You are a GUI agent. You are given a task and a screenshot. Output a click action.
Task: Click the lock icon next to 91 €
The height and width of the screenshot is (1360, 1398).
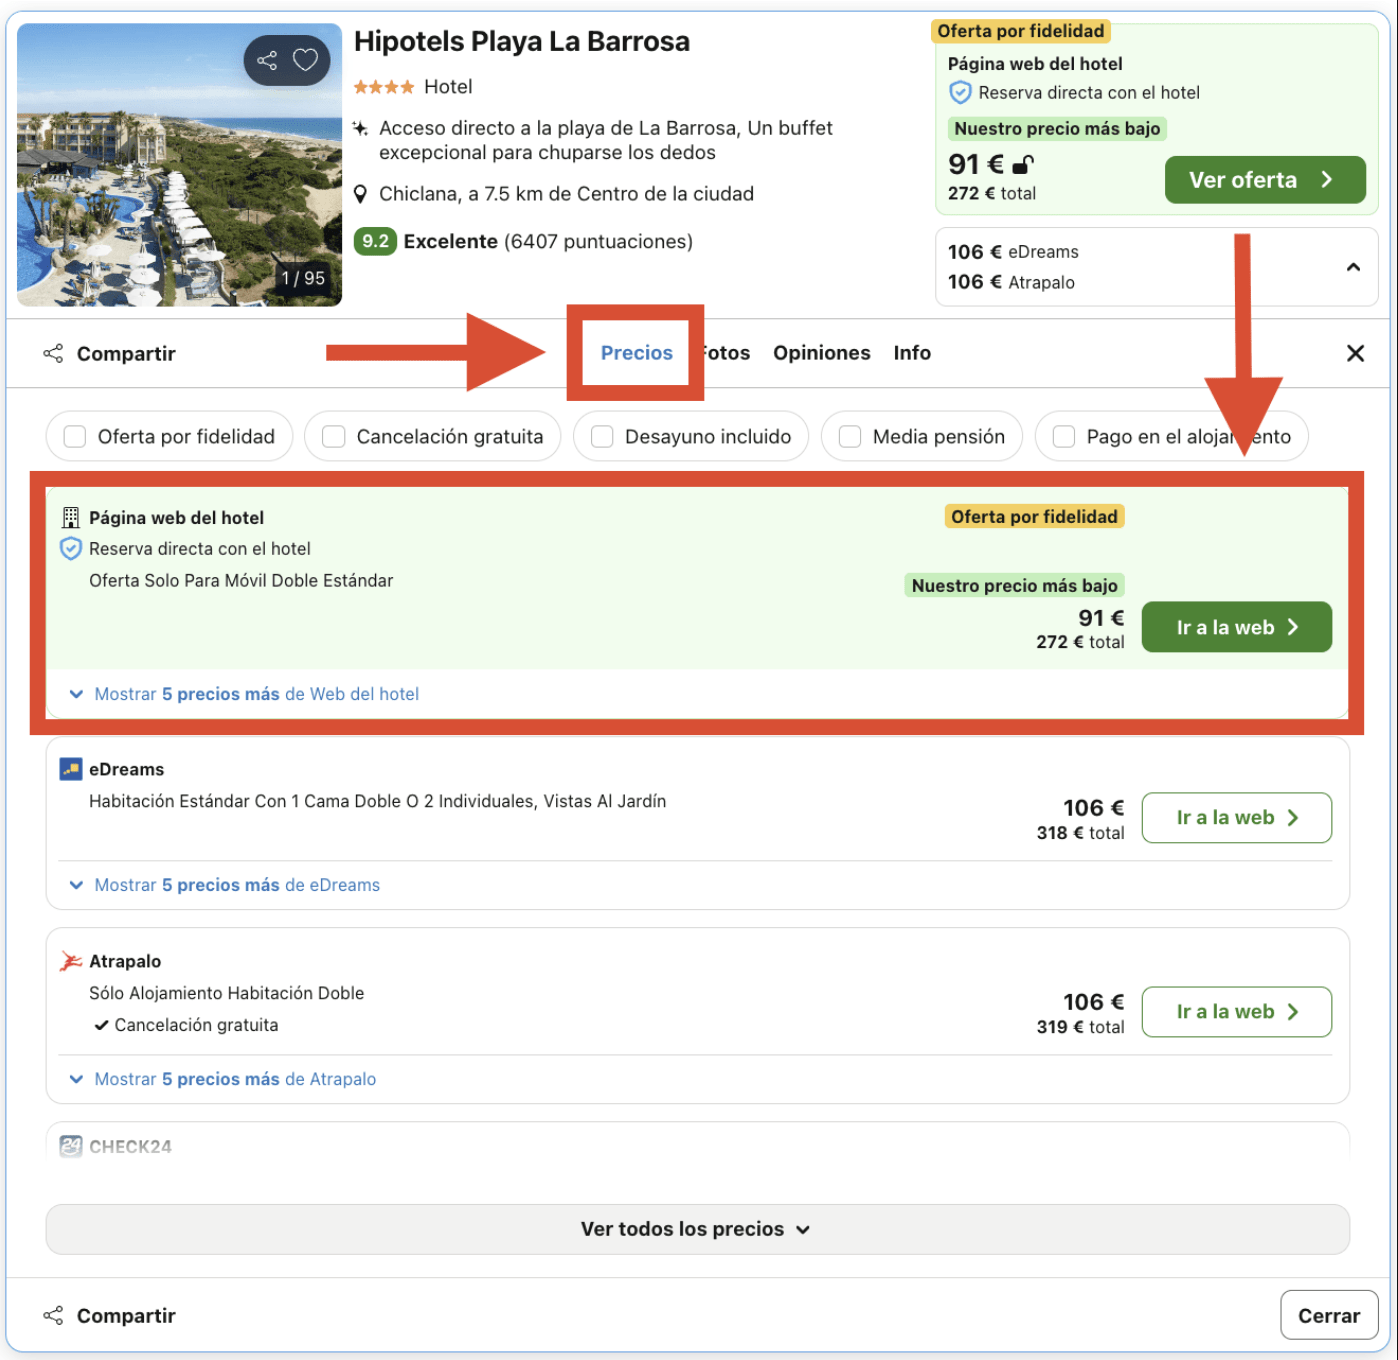click(1023, 164)
